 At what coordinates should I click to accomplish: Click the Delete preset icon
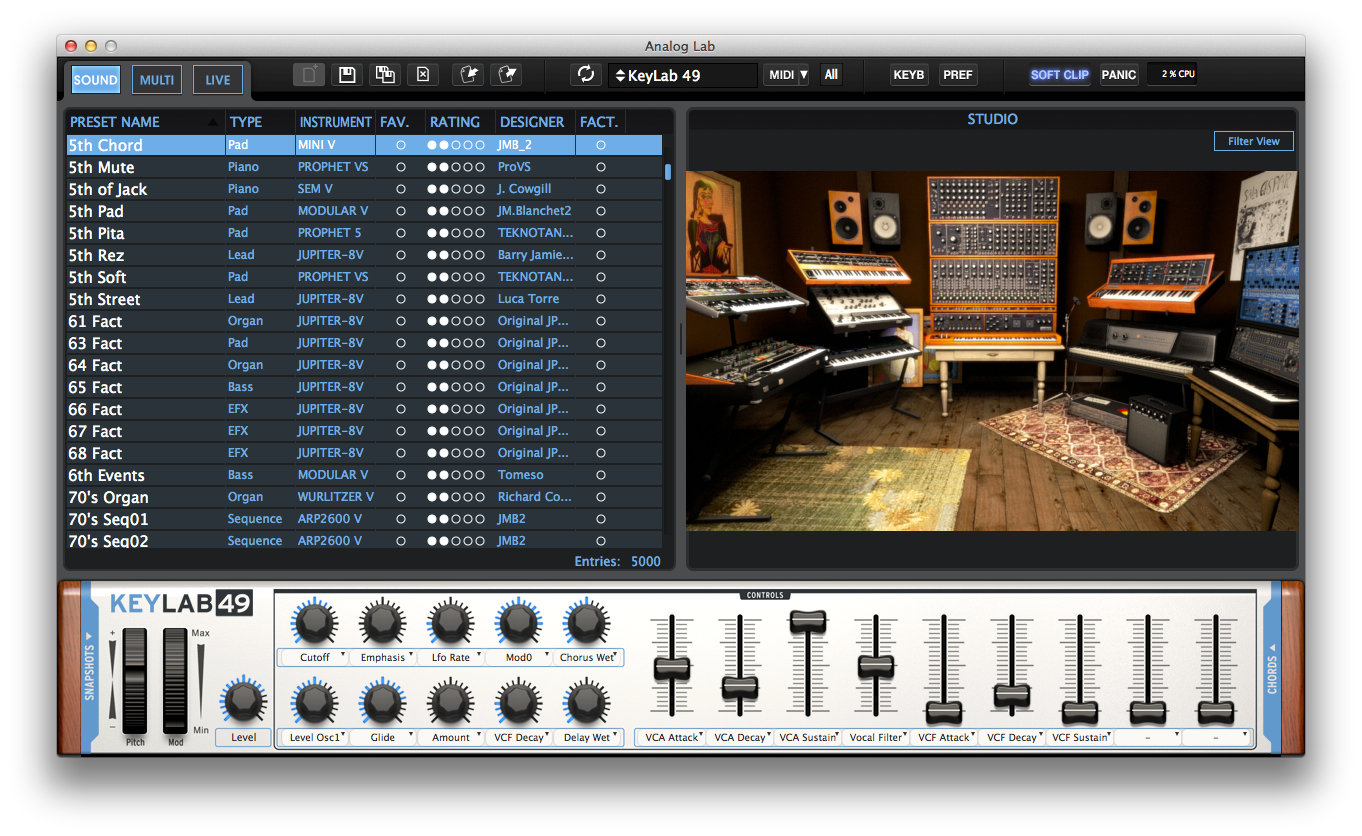pyautogui.click(x=422, y=75)
